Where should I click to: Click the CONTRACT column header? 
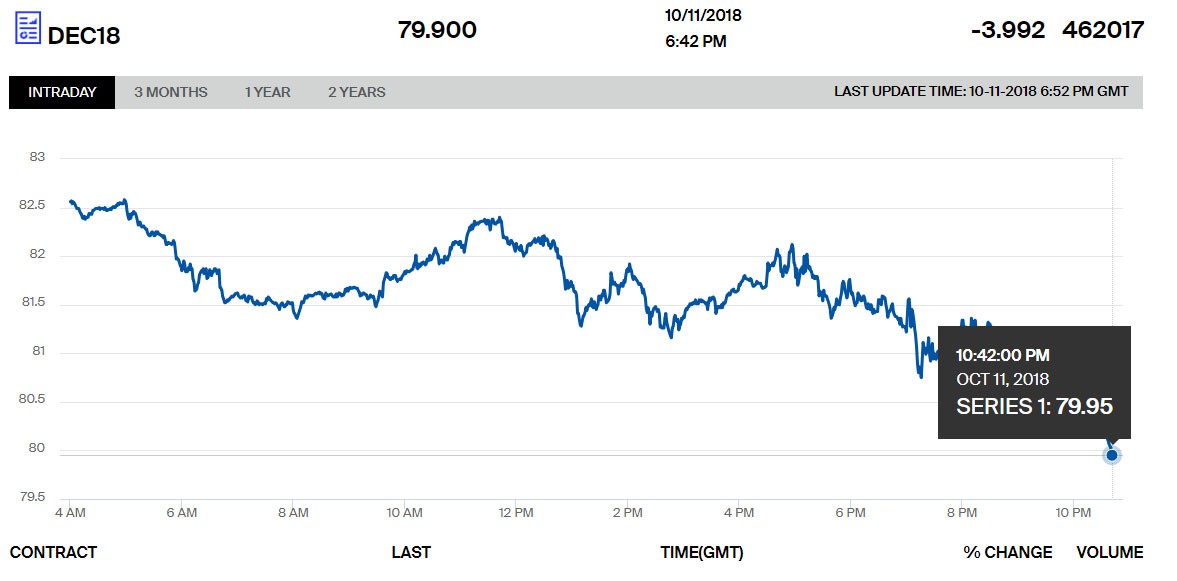pyautogui.click(x=53, y=552)
